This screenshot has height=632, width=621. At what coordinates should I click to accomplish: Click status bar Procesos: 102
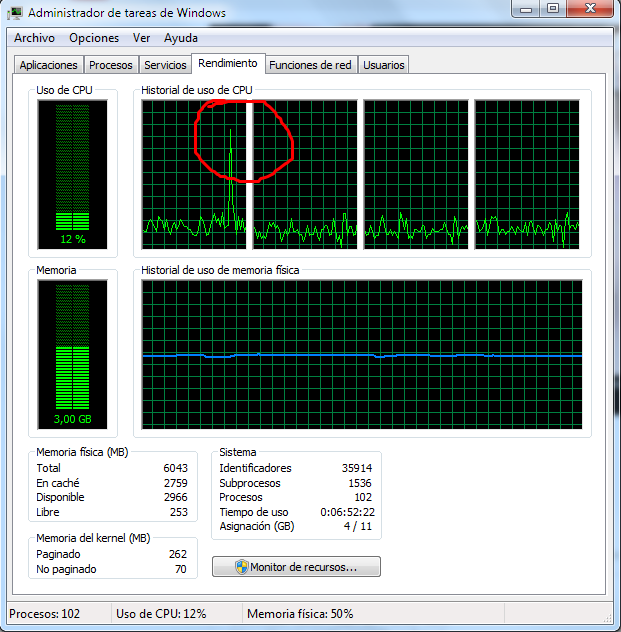(x=44, y=613)
